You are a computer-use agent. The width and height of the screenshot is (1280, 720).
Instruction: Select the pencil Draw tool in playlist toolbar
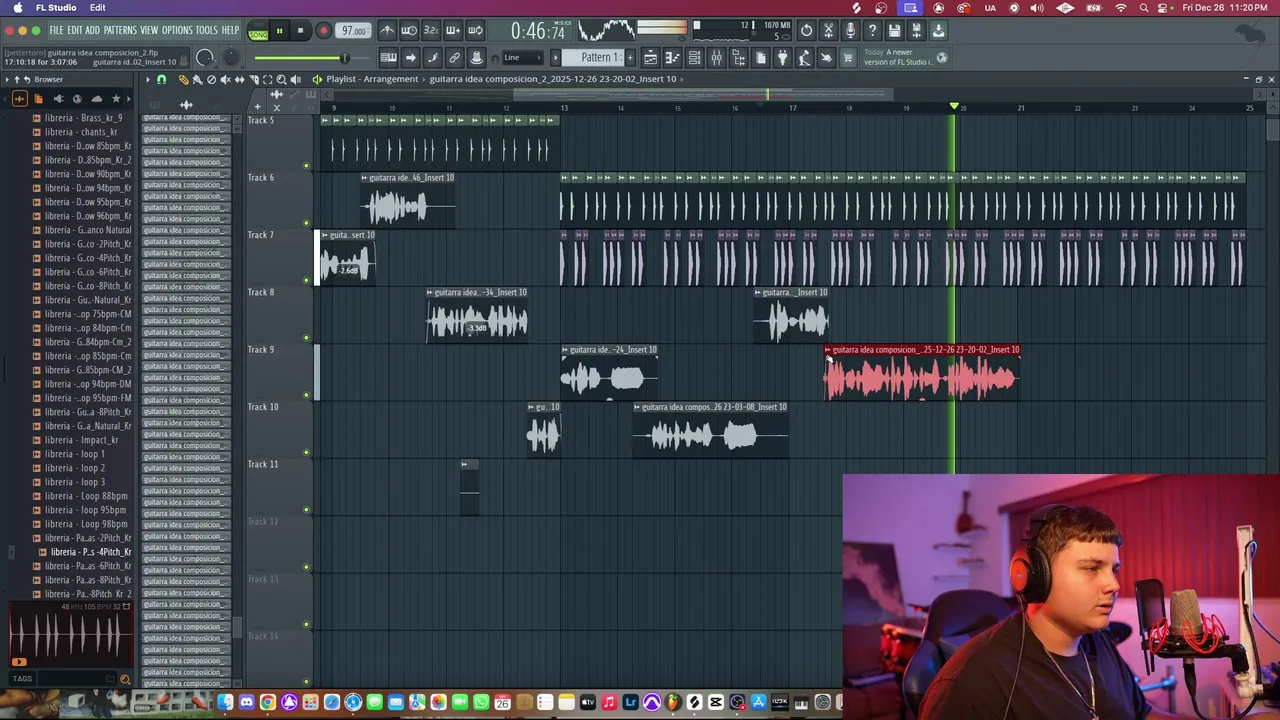point(183,79)
